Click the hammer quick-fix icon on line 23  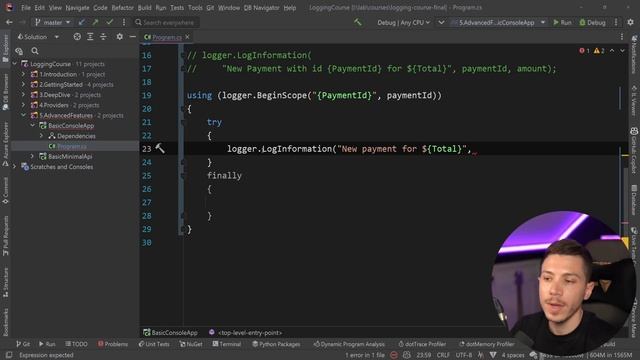pos(160,148)
